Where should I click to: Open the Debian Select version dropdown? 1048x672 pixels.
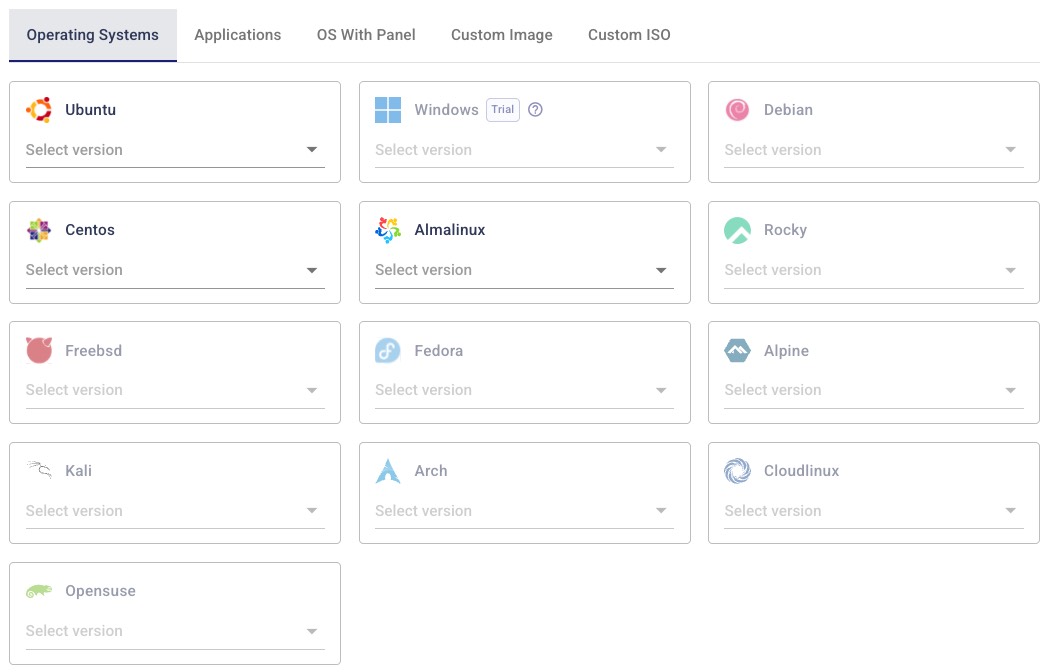pyautogui.click(x=874, y=150)
